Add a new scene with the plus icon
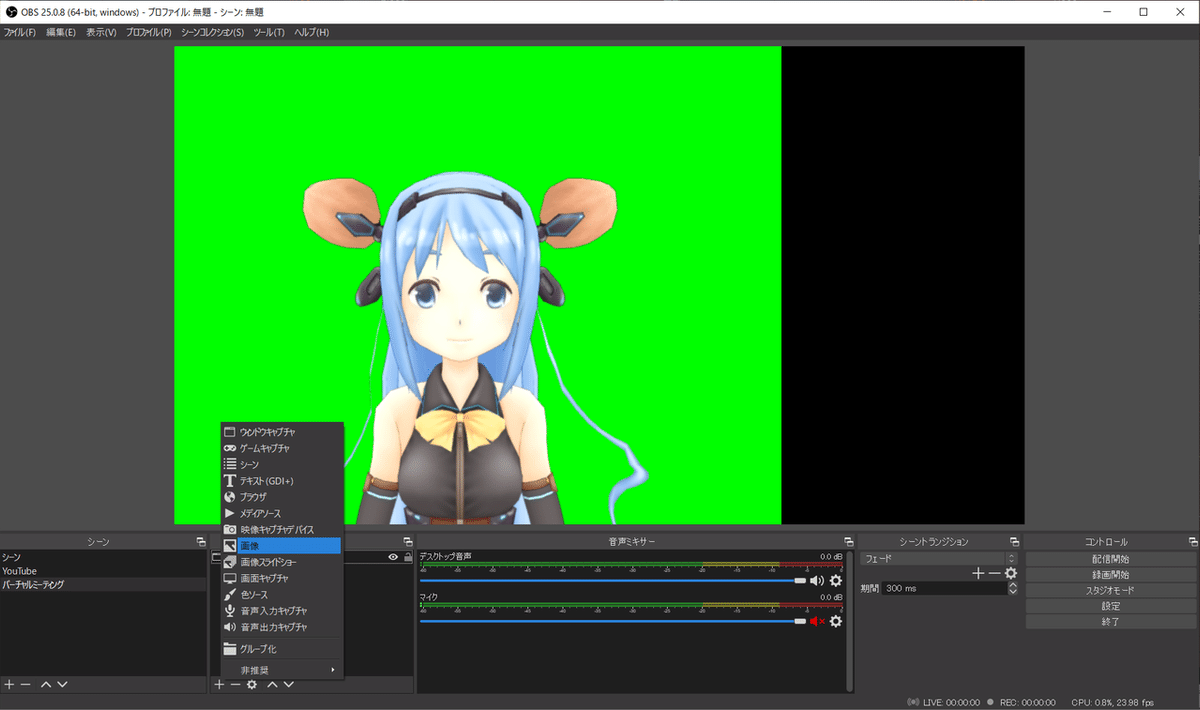This screenshot has height=710, width=1200. pyautogui.click(x=9, y=684)
